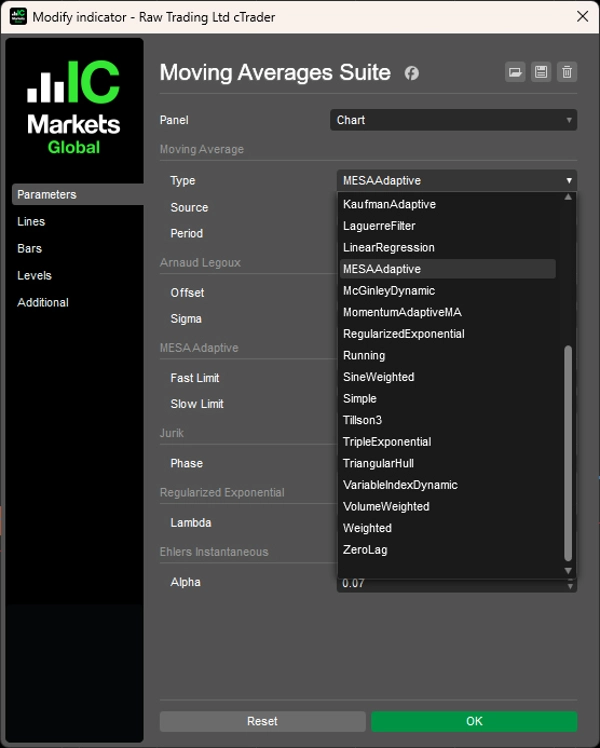Click the save template disk icon
The height and width of the screenshot is (748, 600).
541,72
